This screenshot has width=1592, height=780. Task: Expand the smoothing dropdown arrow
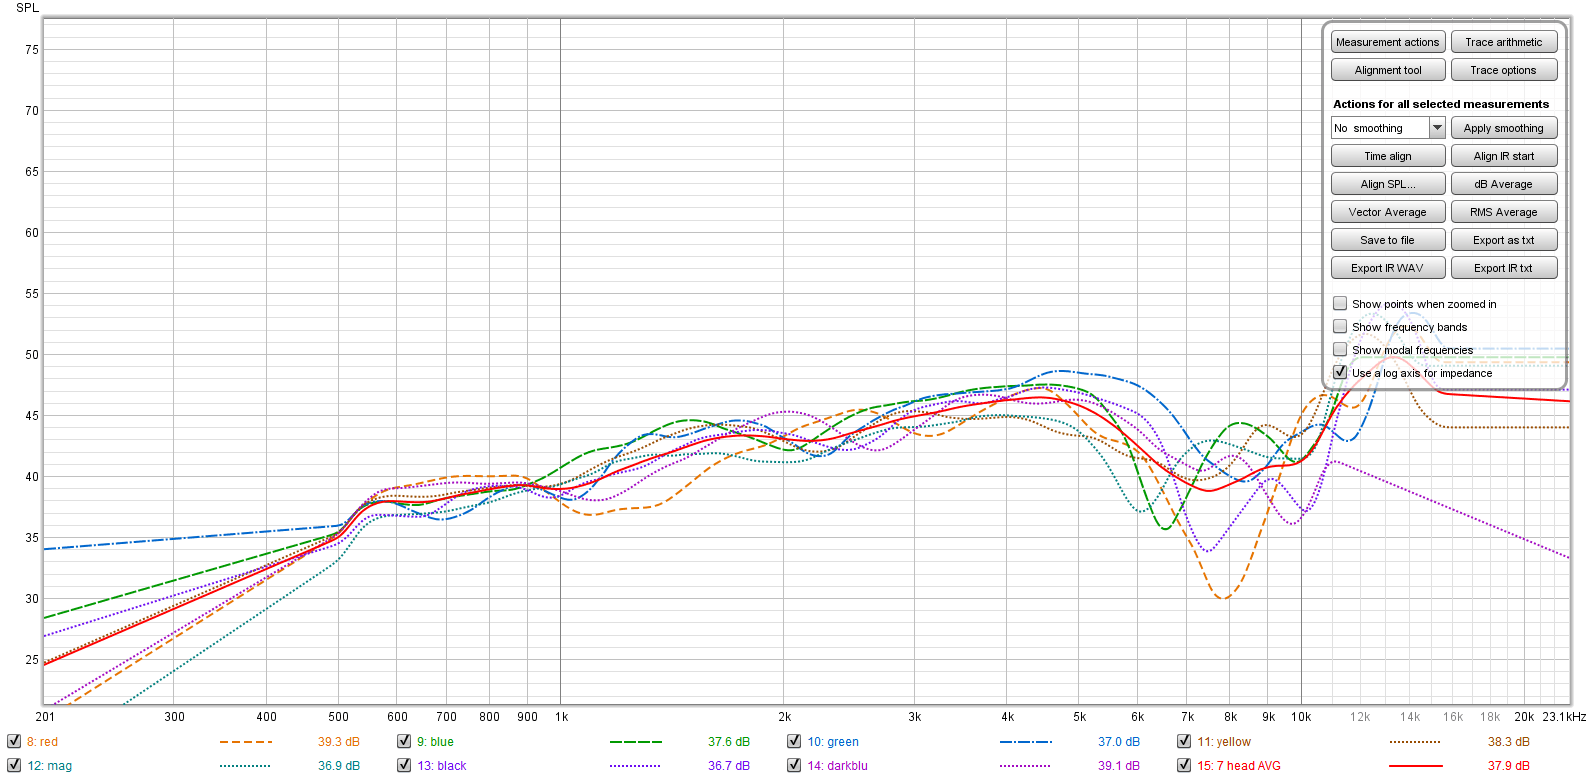coord(1437,128)
